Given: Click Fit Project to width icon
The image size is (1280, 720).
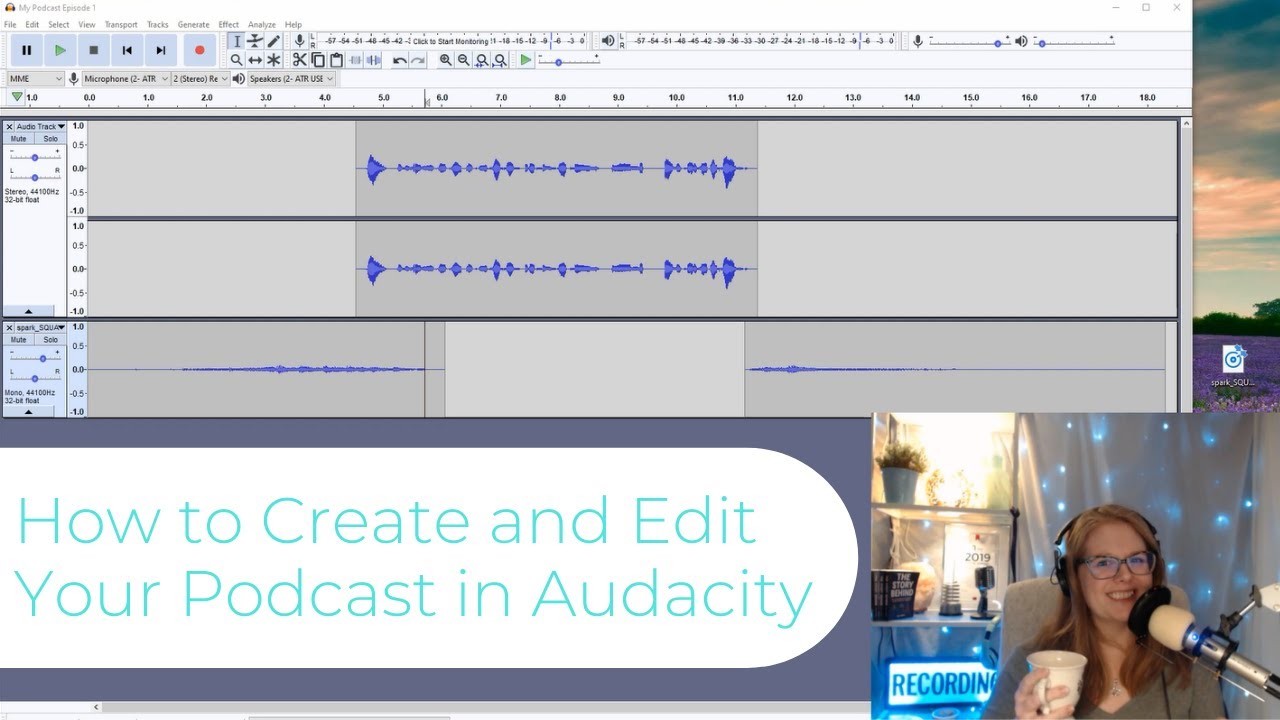Looking at the screenshot, I should pos(499,60).
